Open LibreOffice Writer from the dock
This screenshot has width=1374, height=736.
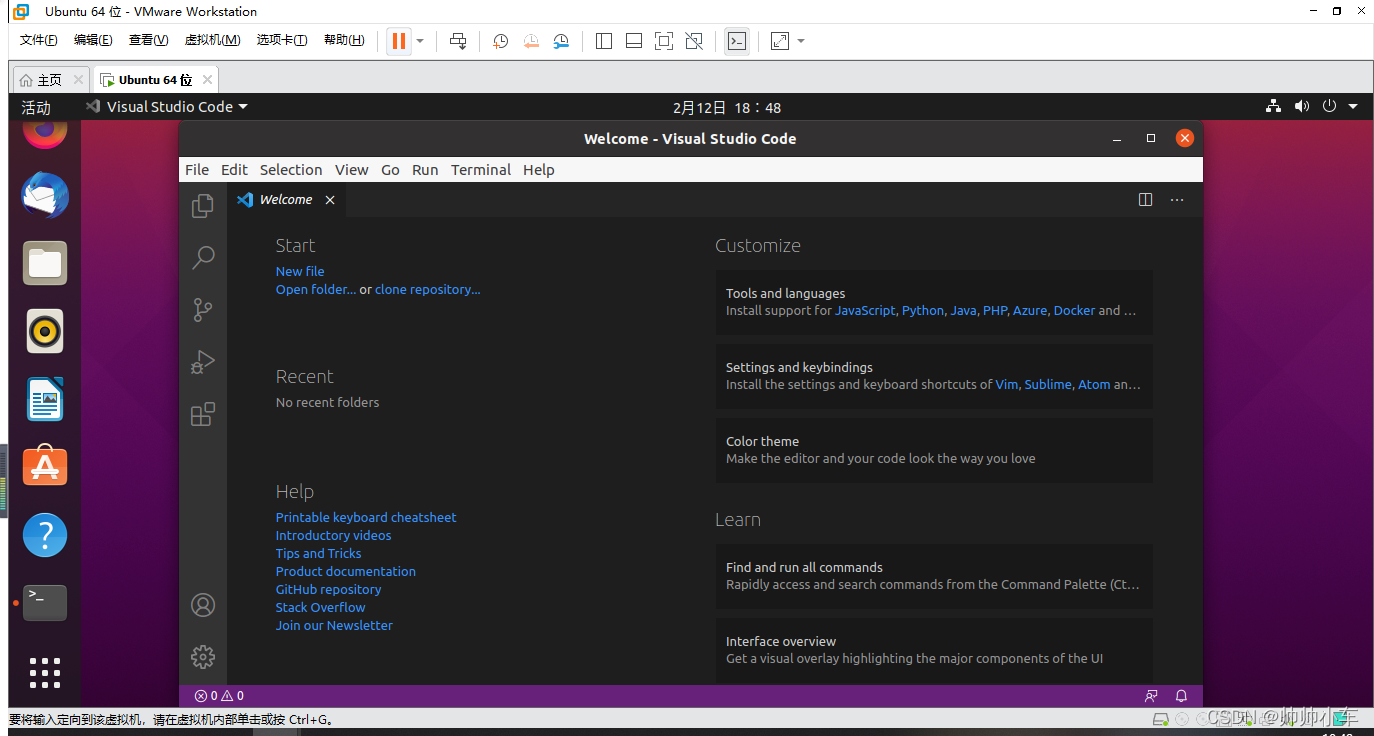45,399
